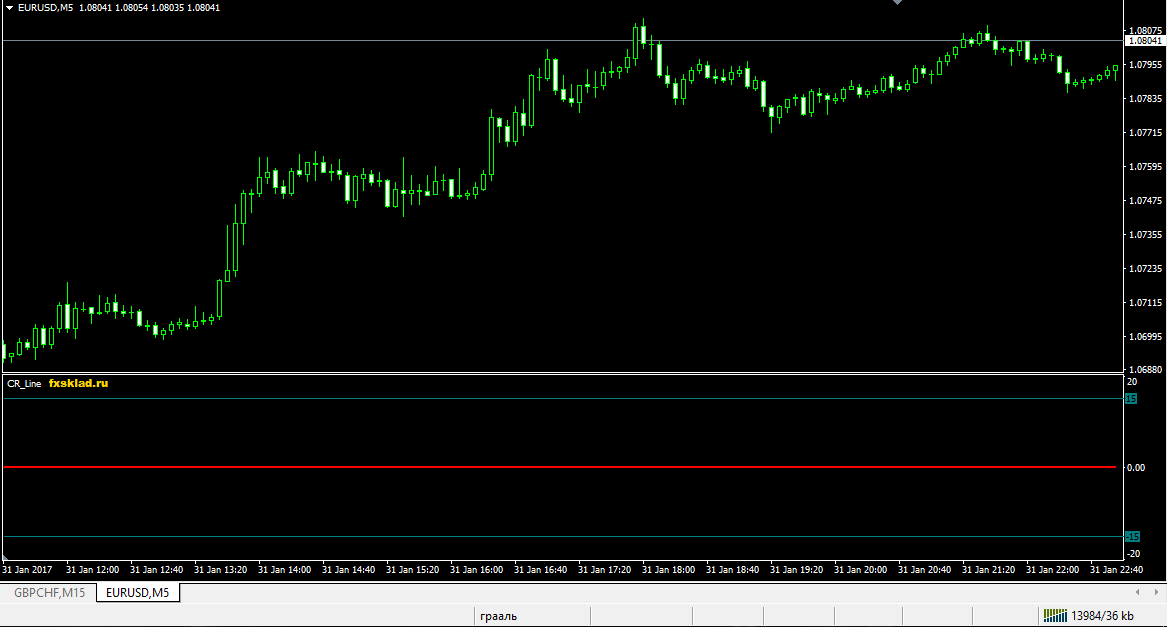Click the 1.07835 price scale label
1167x627 pixels.
click(x=1145, y=99)
